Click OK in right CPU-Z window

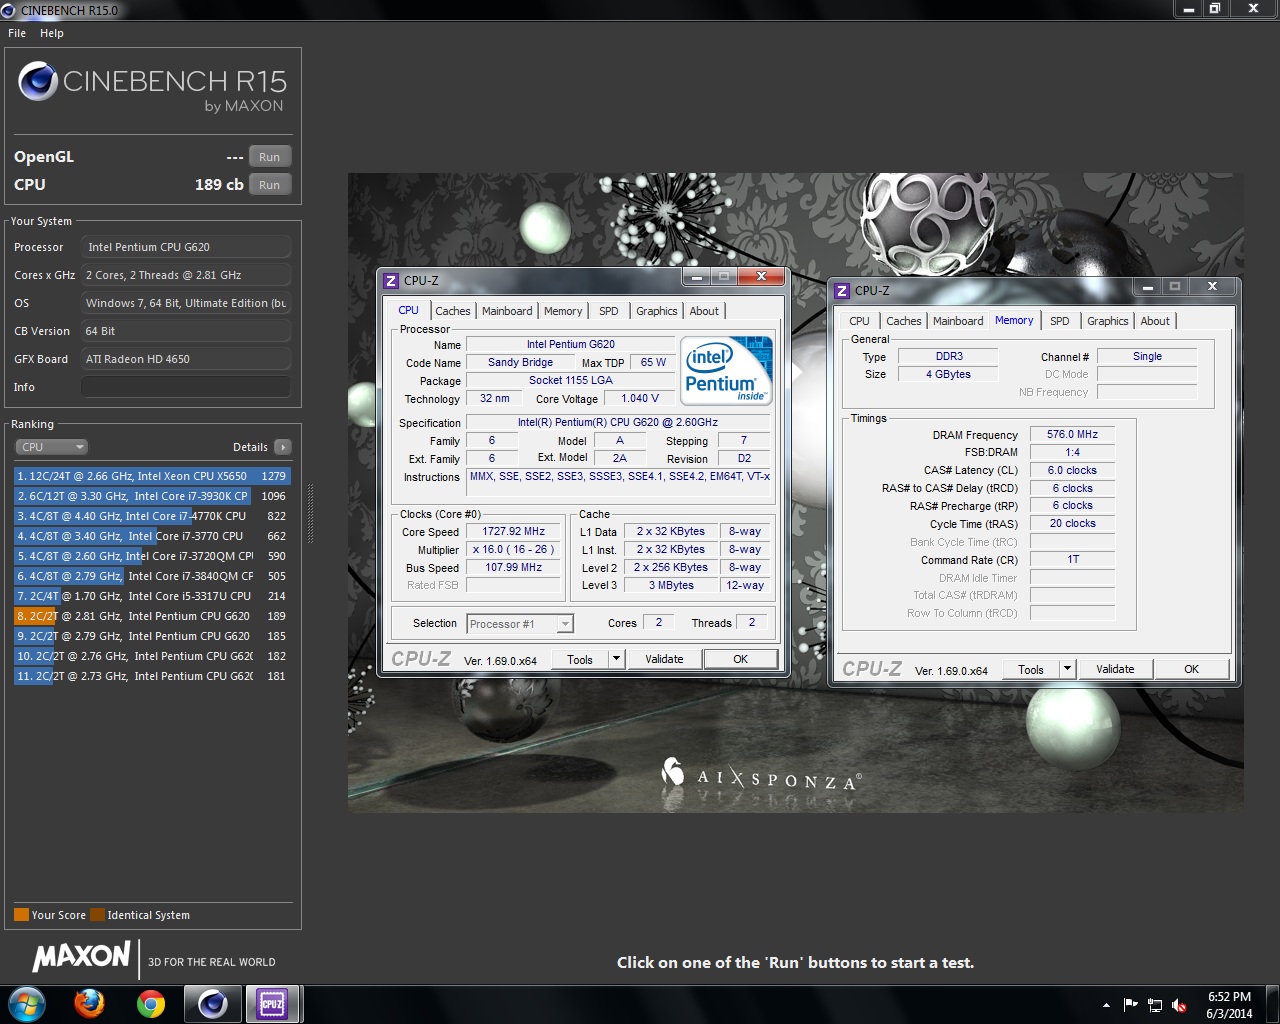[x=1191, y=669]
